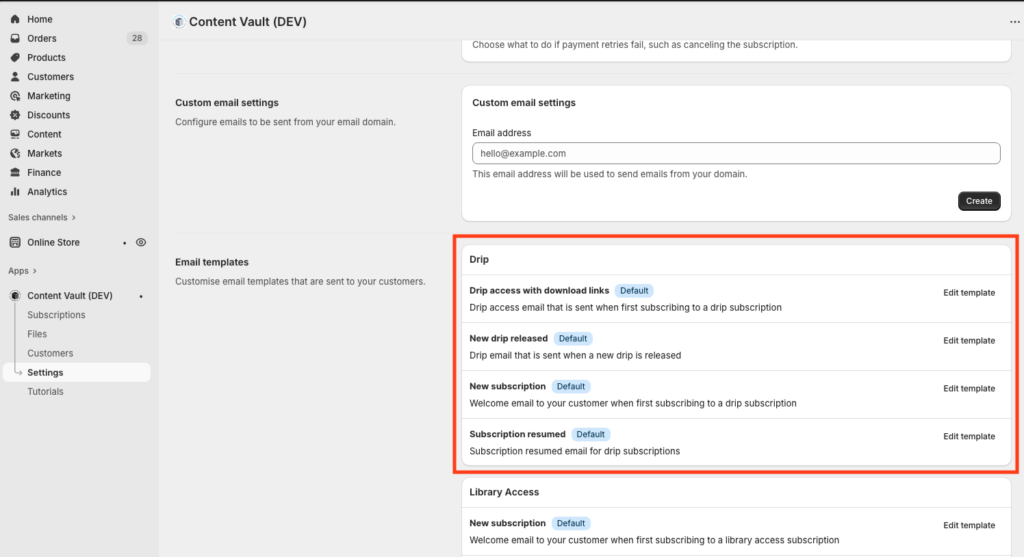Open the Tutorials app page
The image size is (1024, 557).
tap(45, 392)
